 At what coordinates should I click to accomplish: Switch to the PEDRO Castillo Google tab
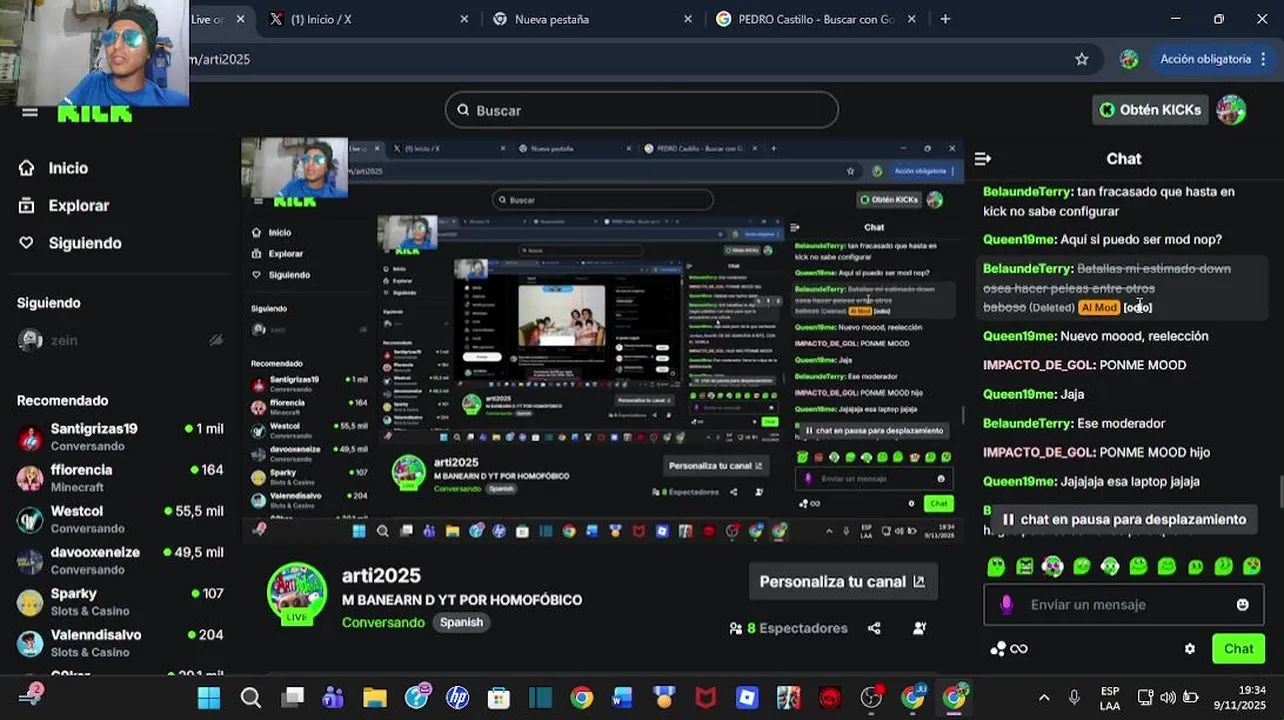pos(813,19)
